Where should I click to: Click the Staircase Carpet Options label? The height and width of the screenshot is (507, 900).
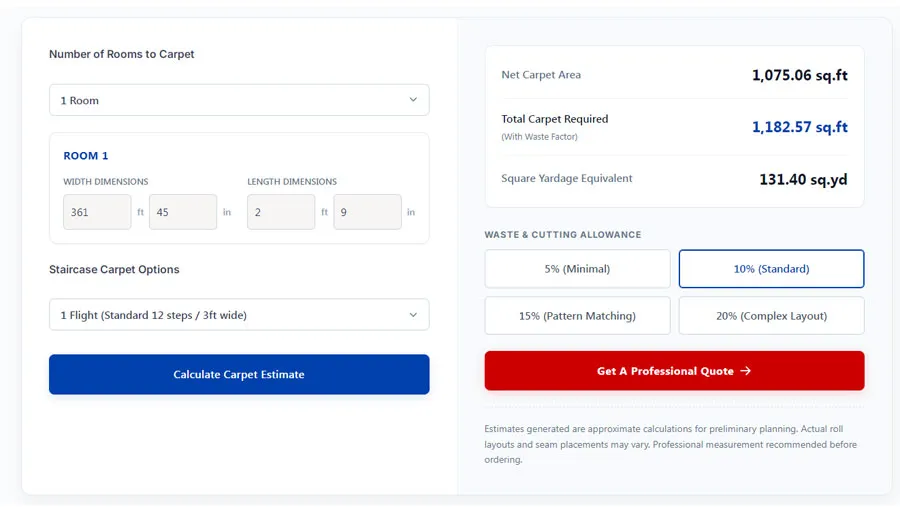tap(114, 269)
